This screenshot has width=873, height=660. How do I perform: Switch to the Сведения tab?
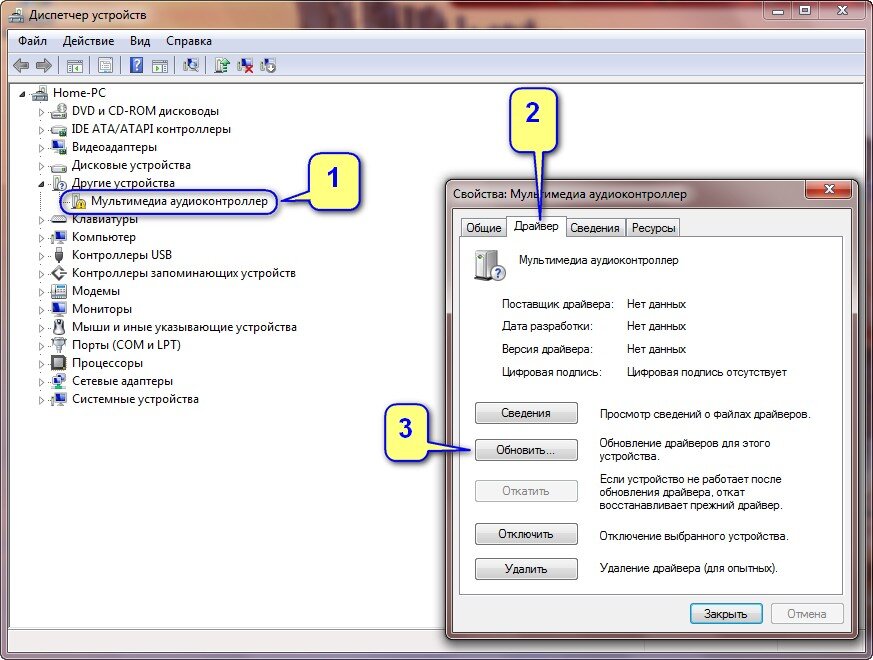[x=595, y=228]
